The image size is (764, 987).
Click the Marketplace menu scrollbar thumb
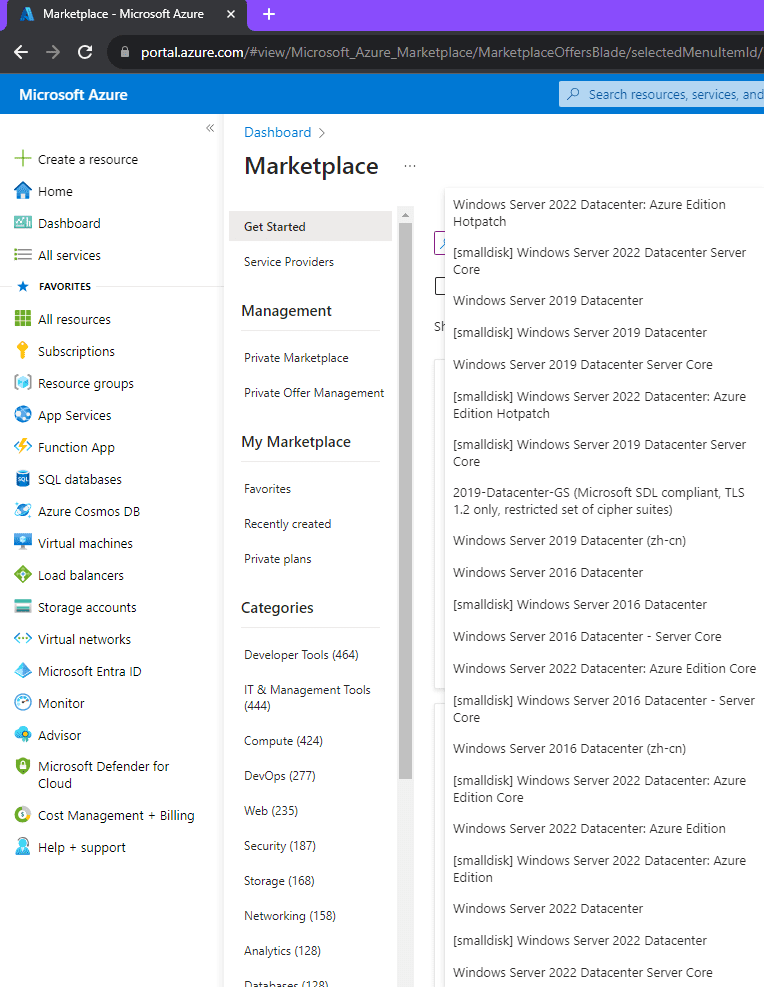pos(405,501)
